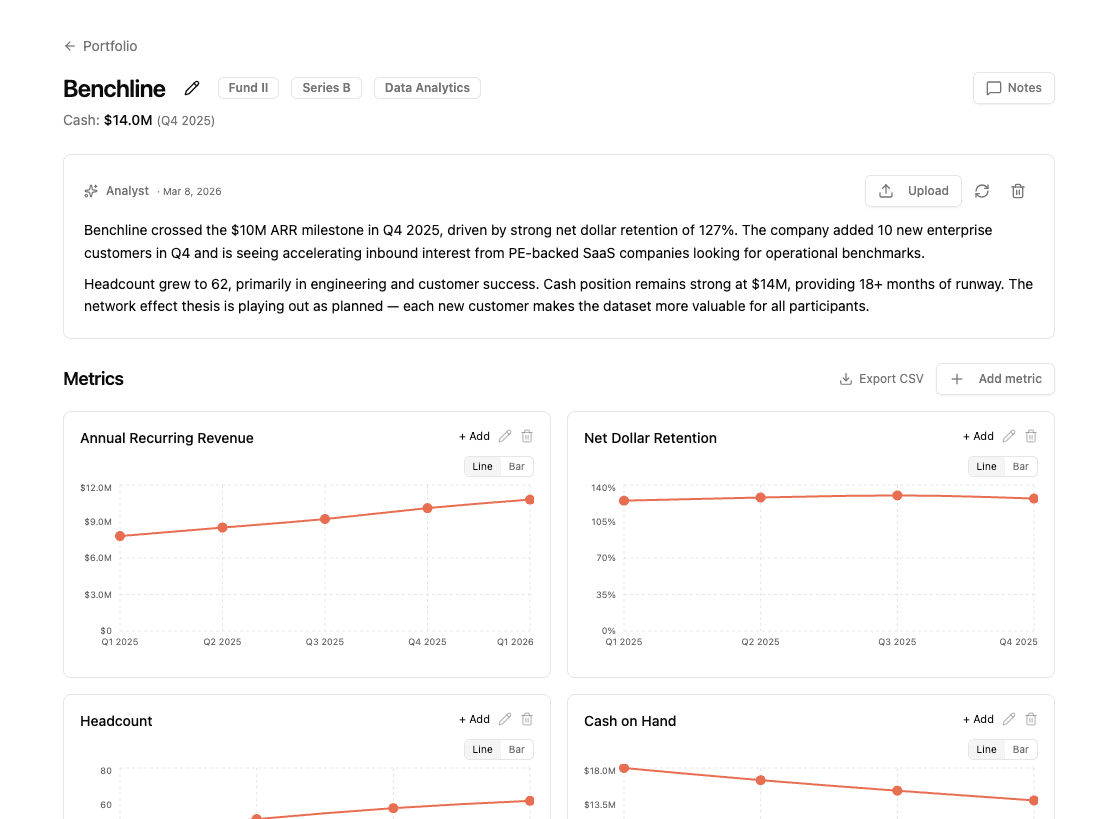Edit the Benchline company name pencil icon
This screenshot has width=1119, height=819.
pos(192,88)
